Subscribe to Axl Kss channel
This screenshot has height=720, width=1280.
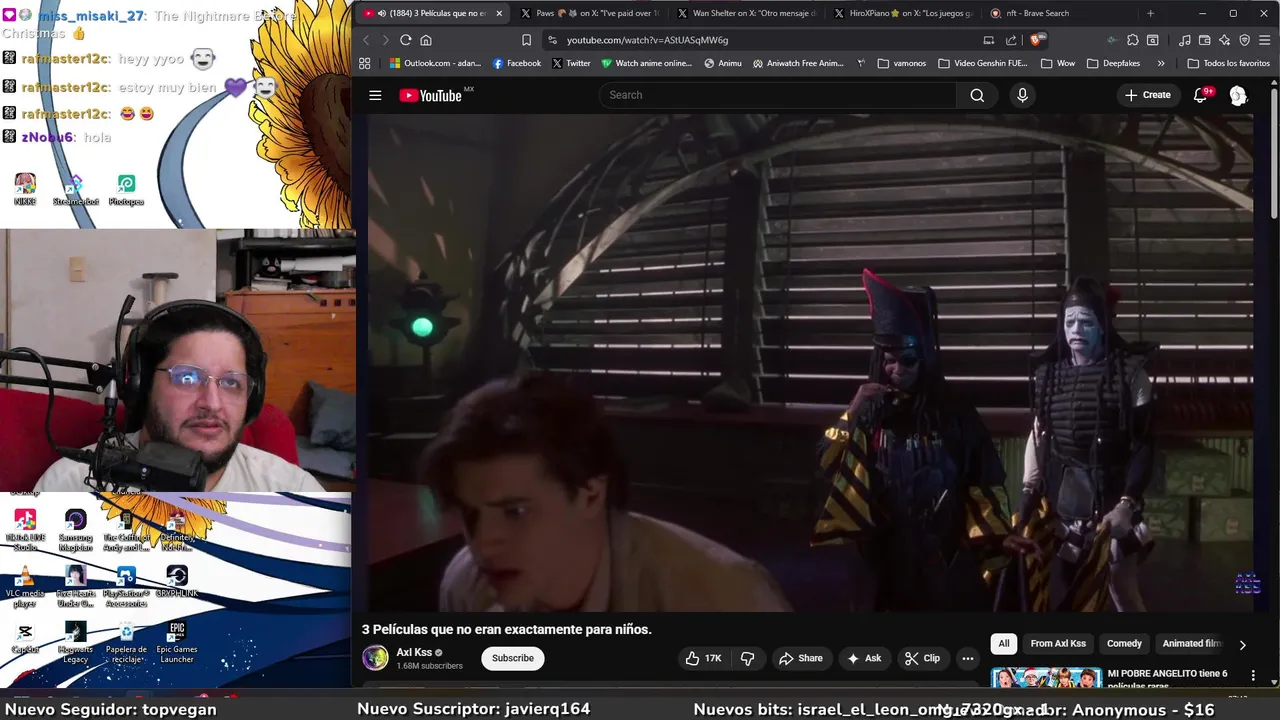(x=512, y=658)
